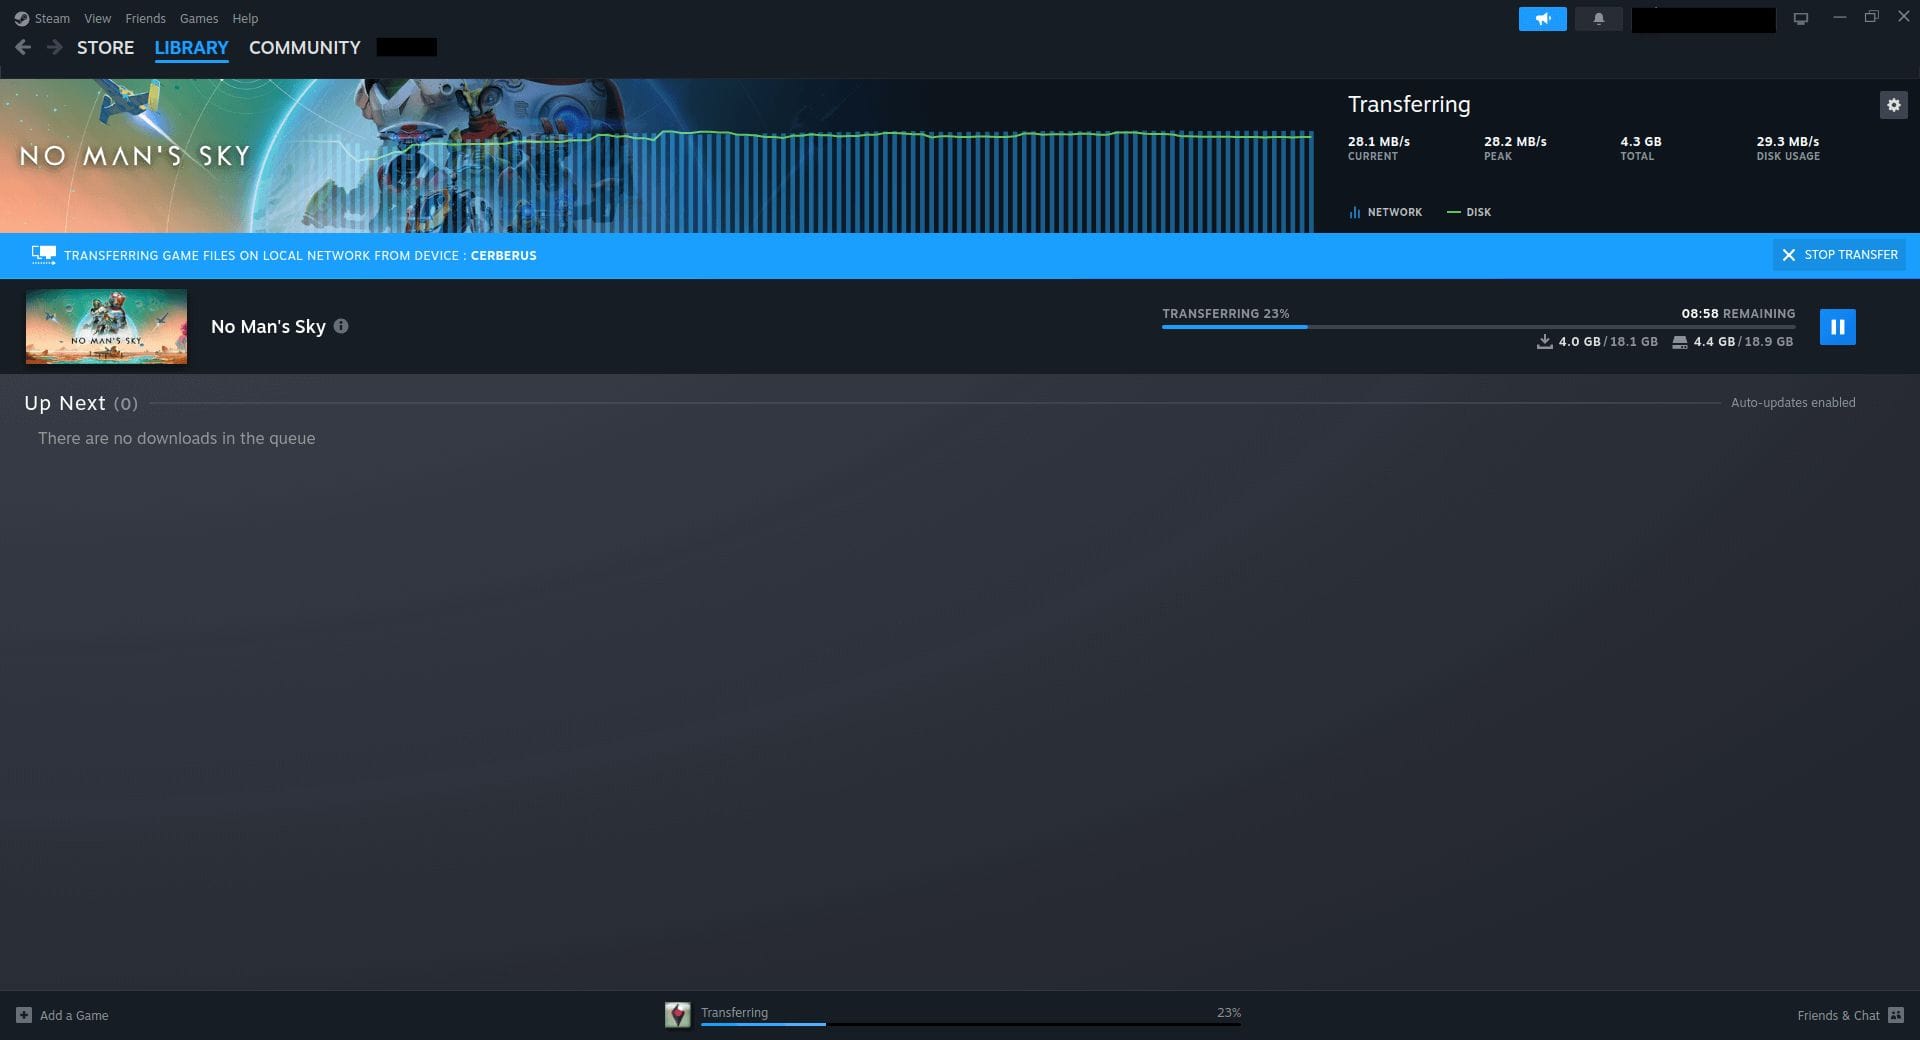Toggle DISK series in the transfer graph legend
This screenshot has width=1920, height=1040.
click(x=1470, y=212)
